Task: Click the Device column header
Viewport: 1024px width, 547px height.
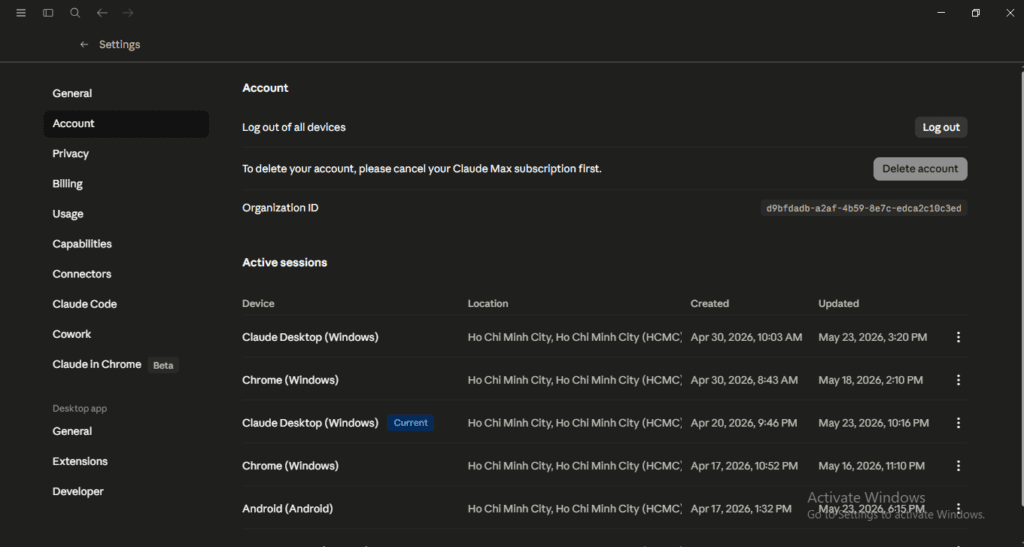Action: click(x=258, y=304)
